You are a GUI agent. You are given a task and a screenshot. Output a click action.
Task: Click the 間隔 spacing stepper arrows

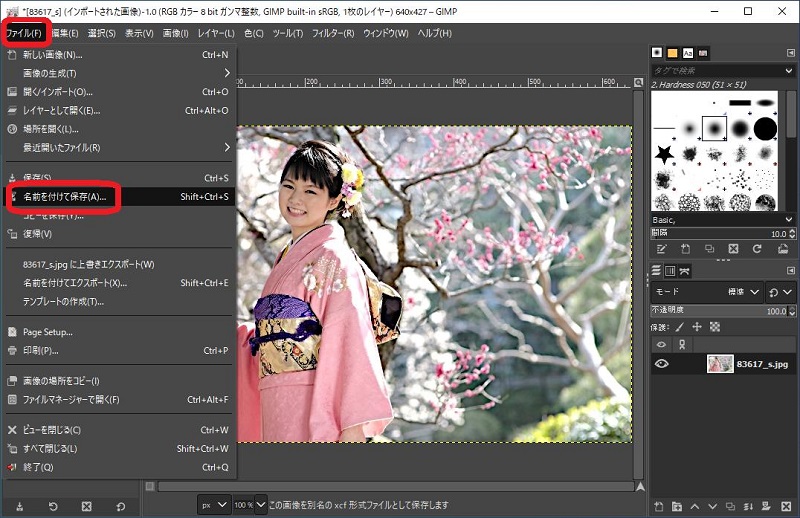tap(792, 233)
